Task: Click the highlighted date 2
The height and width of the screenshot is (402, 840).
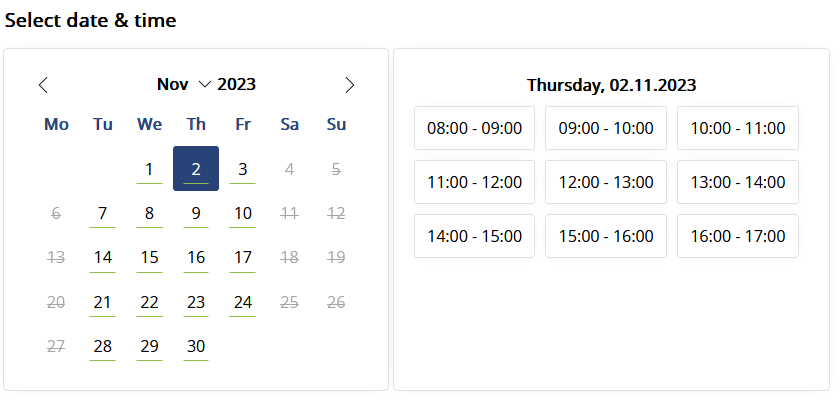Action: point(196,169)
